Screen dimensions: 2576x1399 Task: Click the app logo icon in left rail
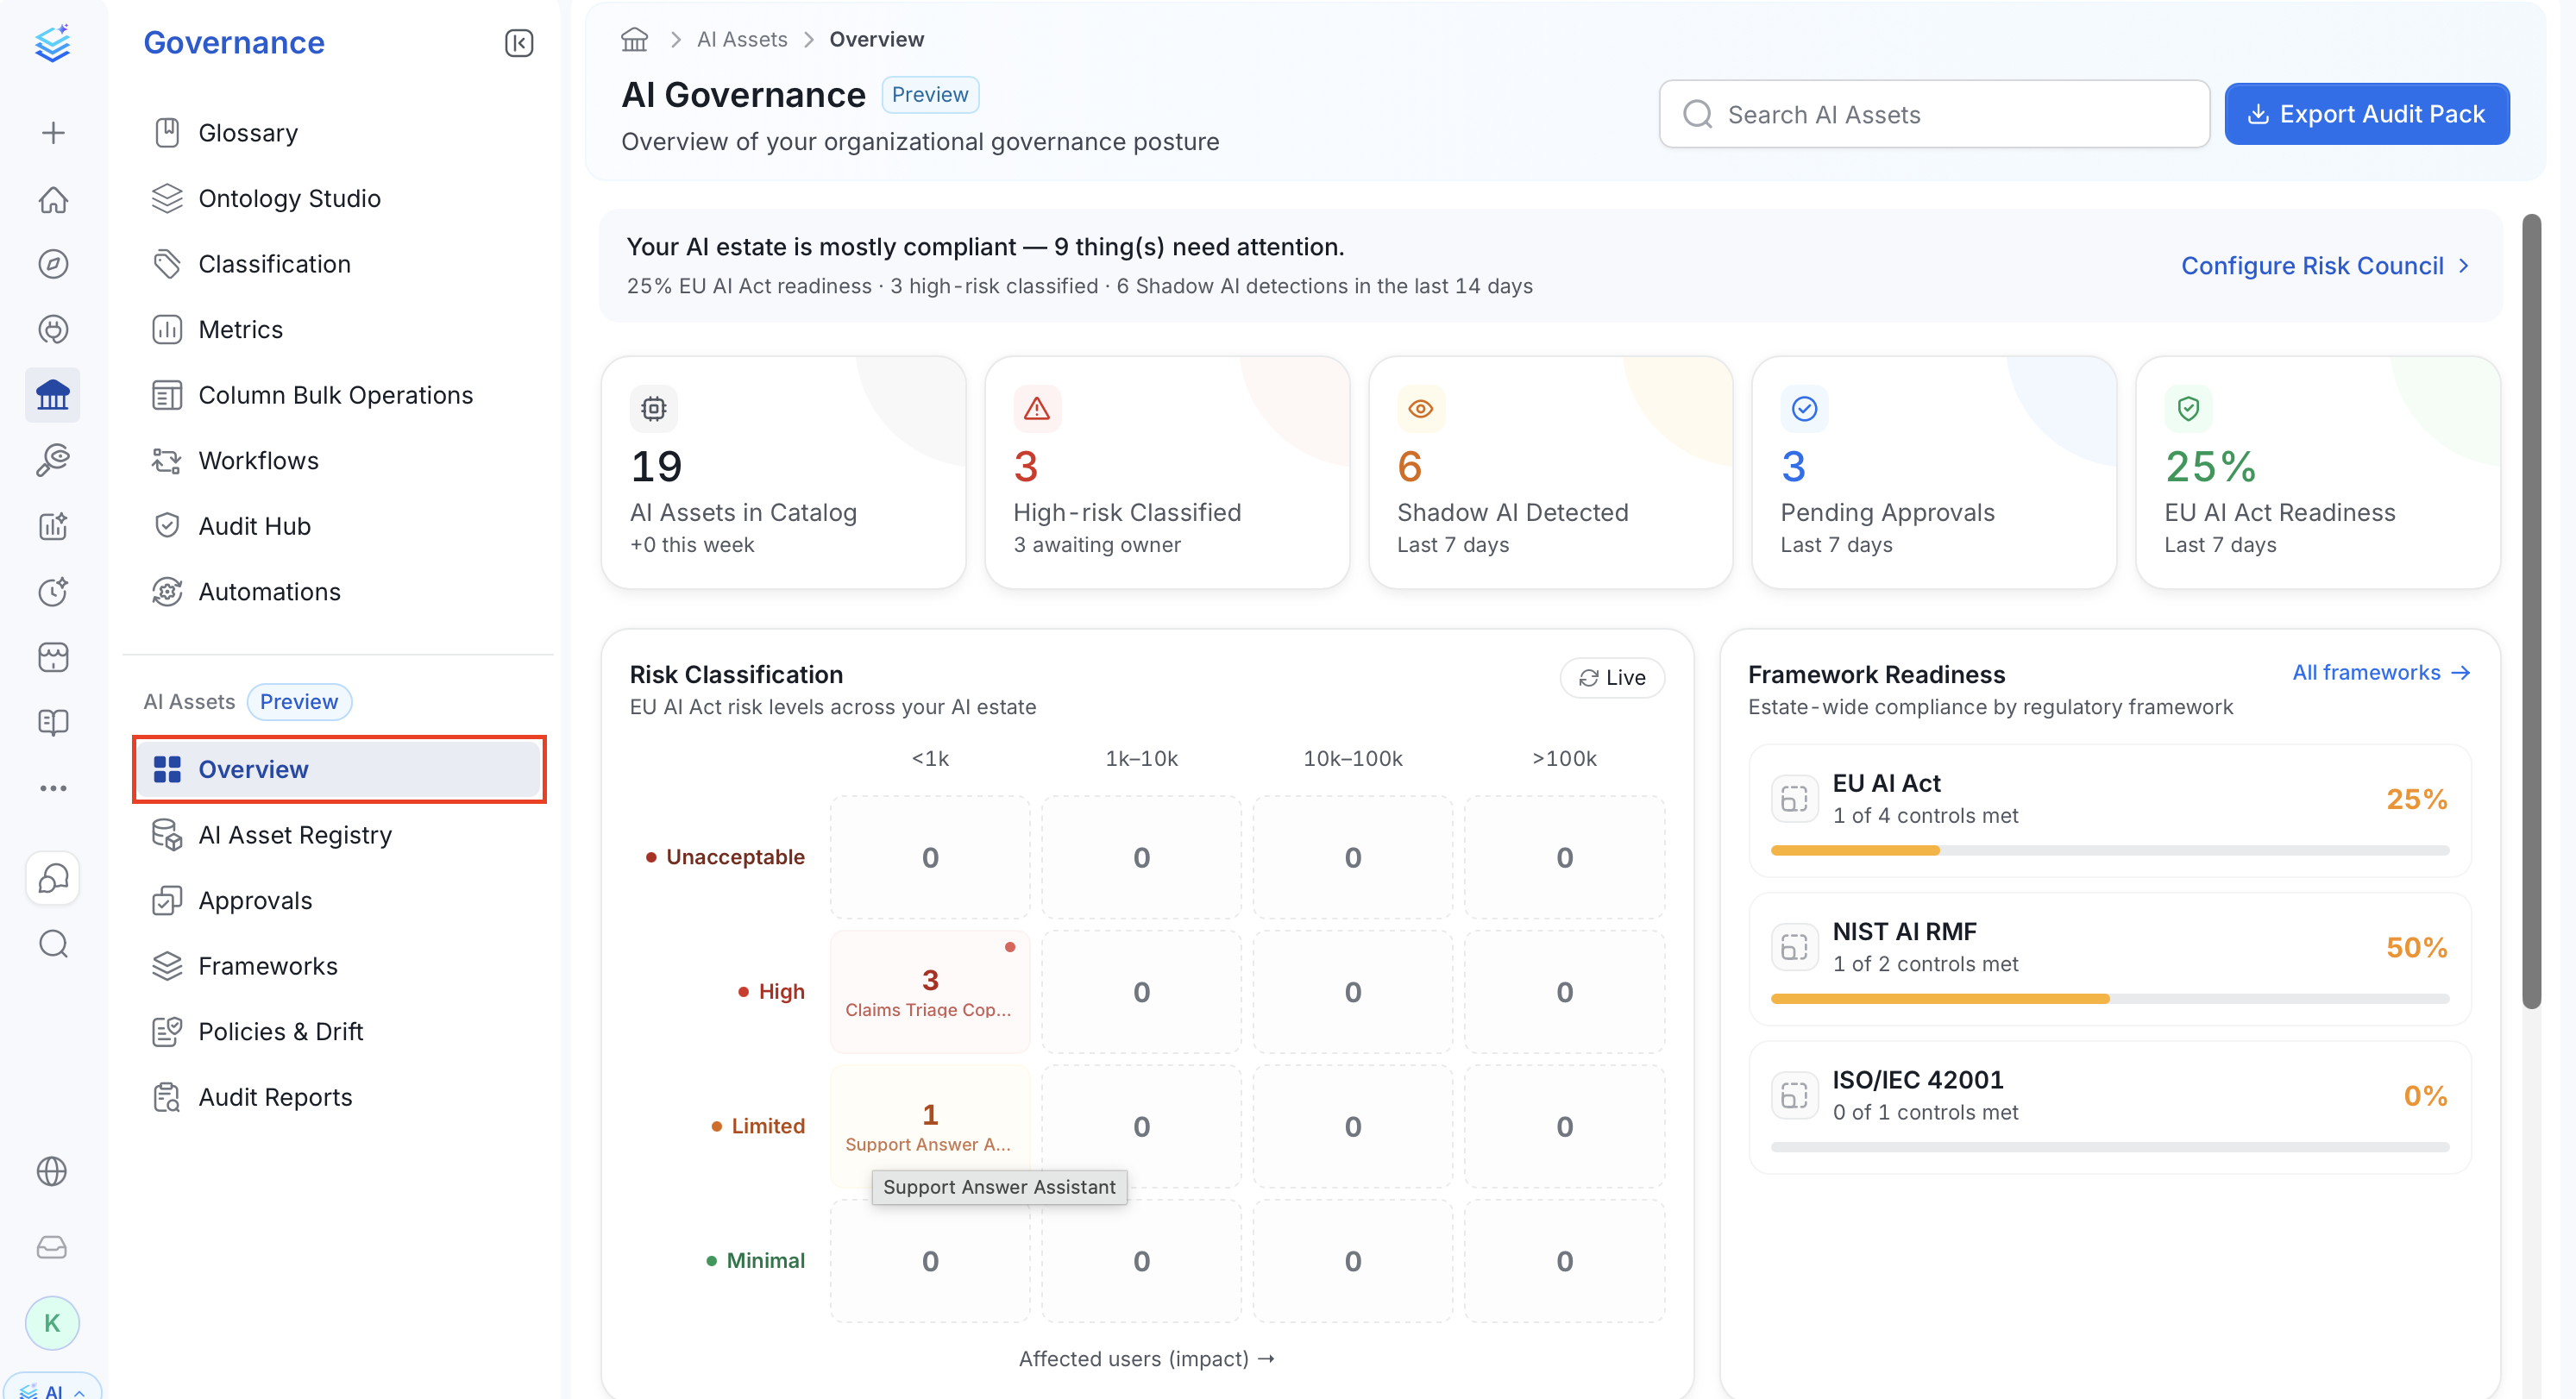tap(52, 43)
